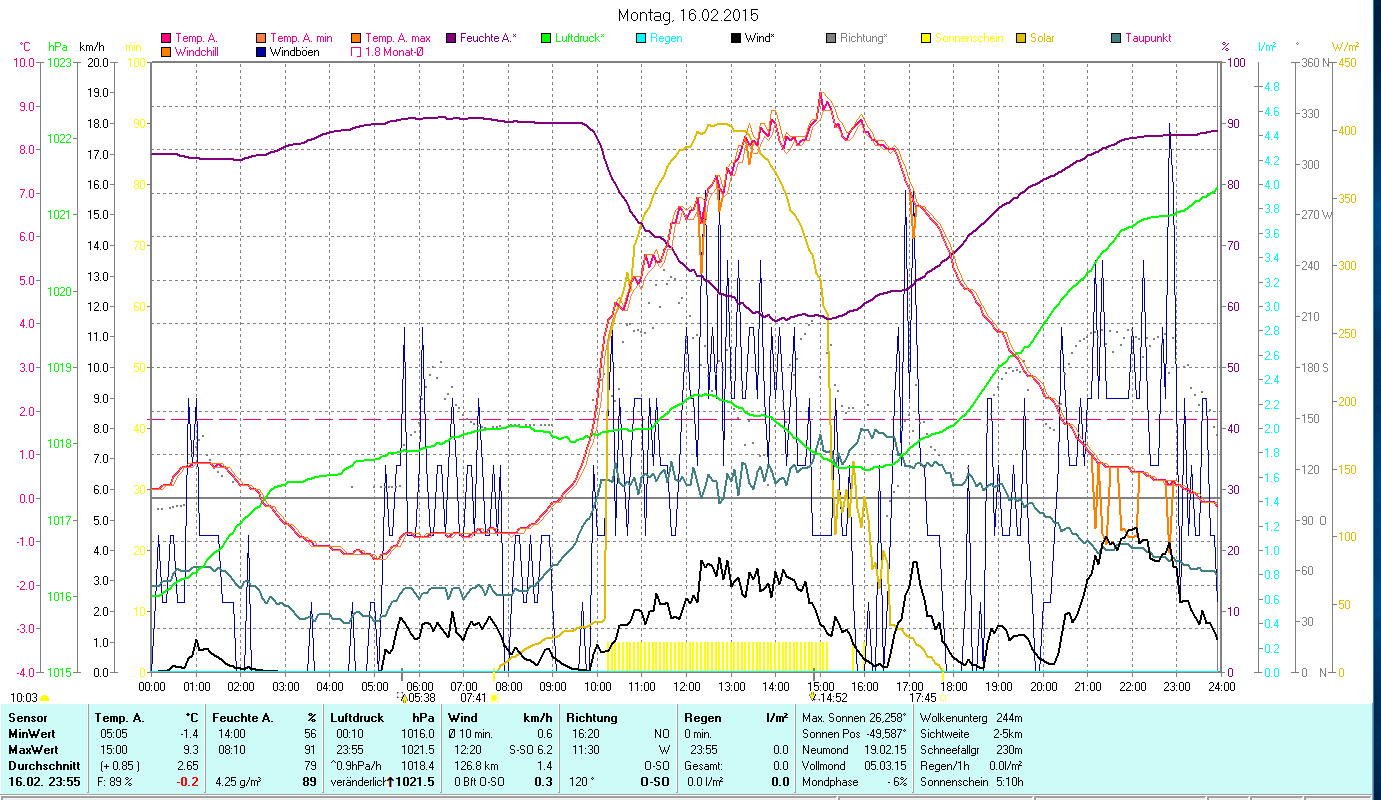Click the Max. Sonnen 26,258° entry
This screenshot has width=1381, height=800.
855,718
